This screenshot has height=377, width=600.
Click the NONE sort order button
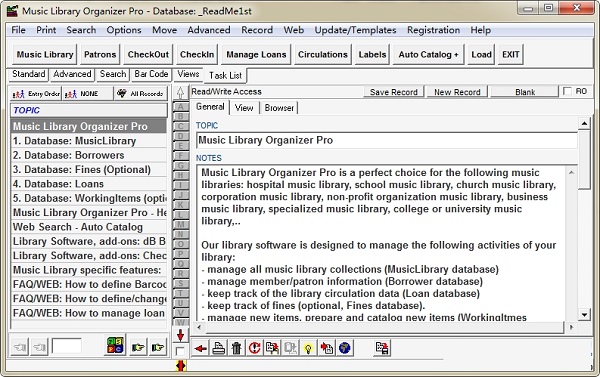[88, 93]
